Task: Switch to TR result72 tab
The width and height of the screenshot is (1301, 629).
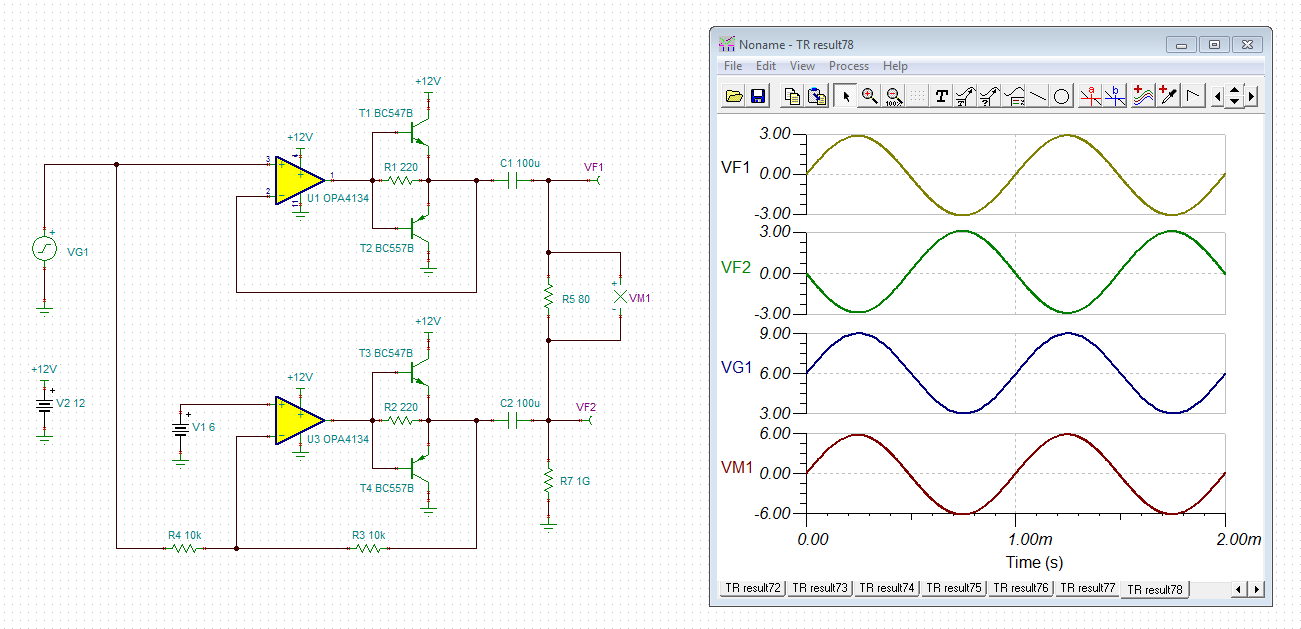Action: coord(752,588)
